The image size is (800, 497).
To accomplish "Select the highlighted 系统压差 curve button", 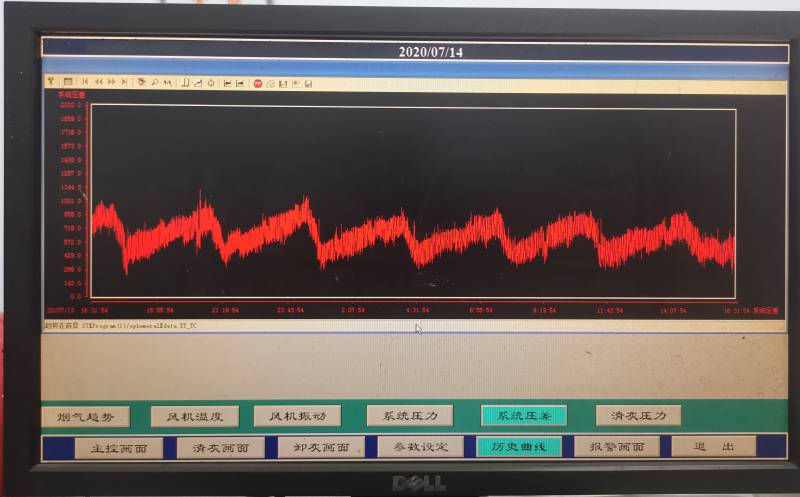I will coord(524,415).
